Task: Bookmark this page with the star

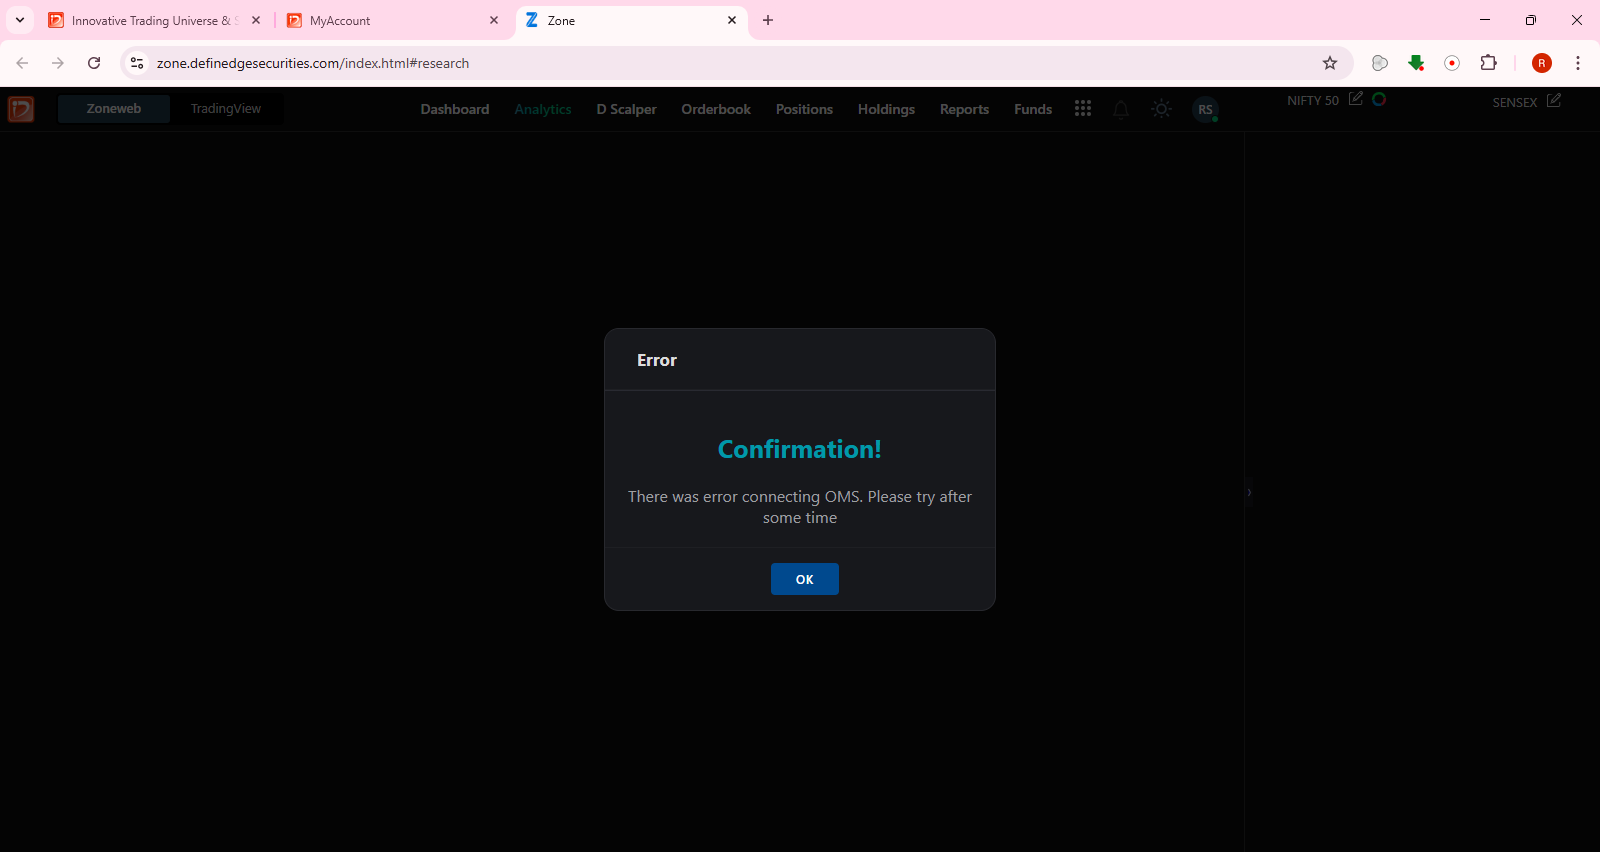Action: 1330,63
